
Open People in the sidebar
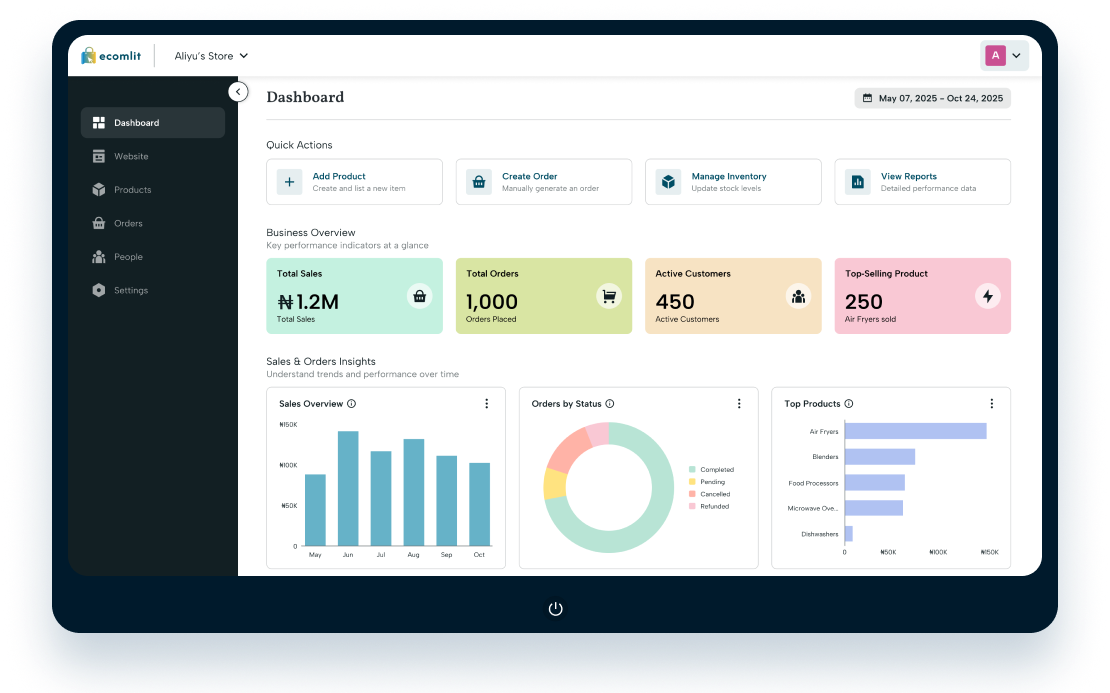153,257
